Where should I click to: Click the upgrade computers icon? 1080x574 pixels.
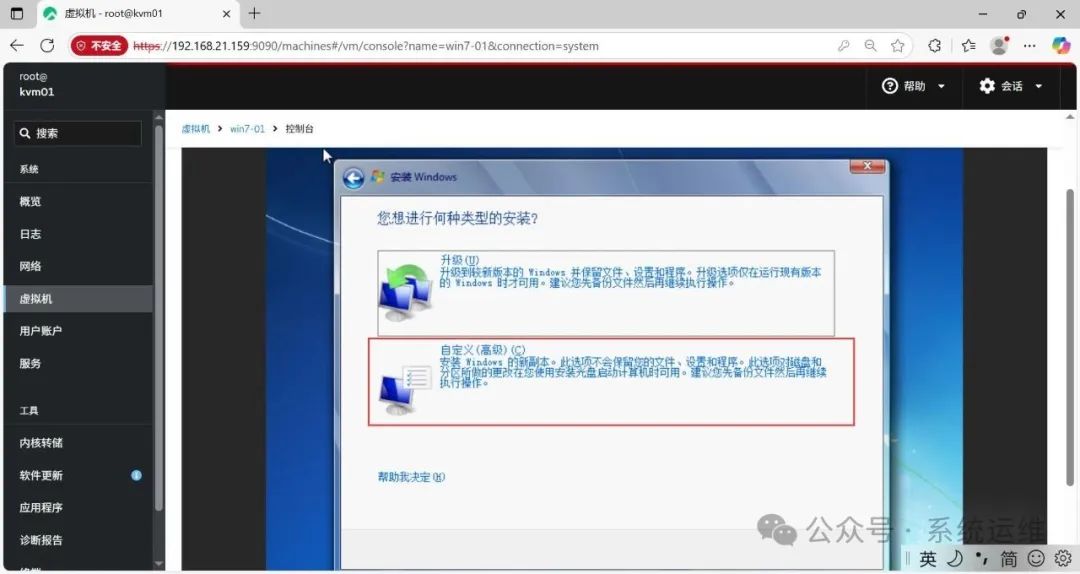tap(406, 293)
